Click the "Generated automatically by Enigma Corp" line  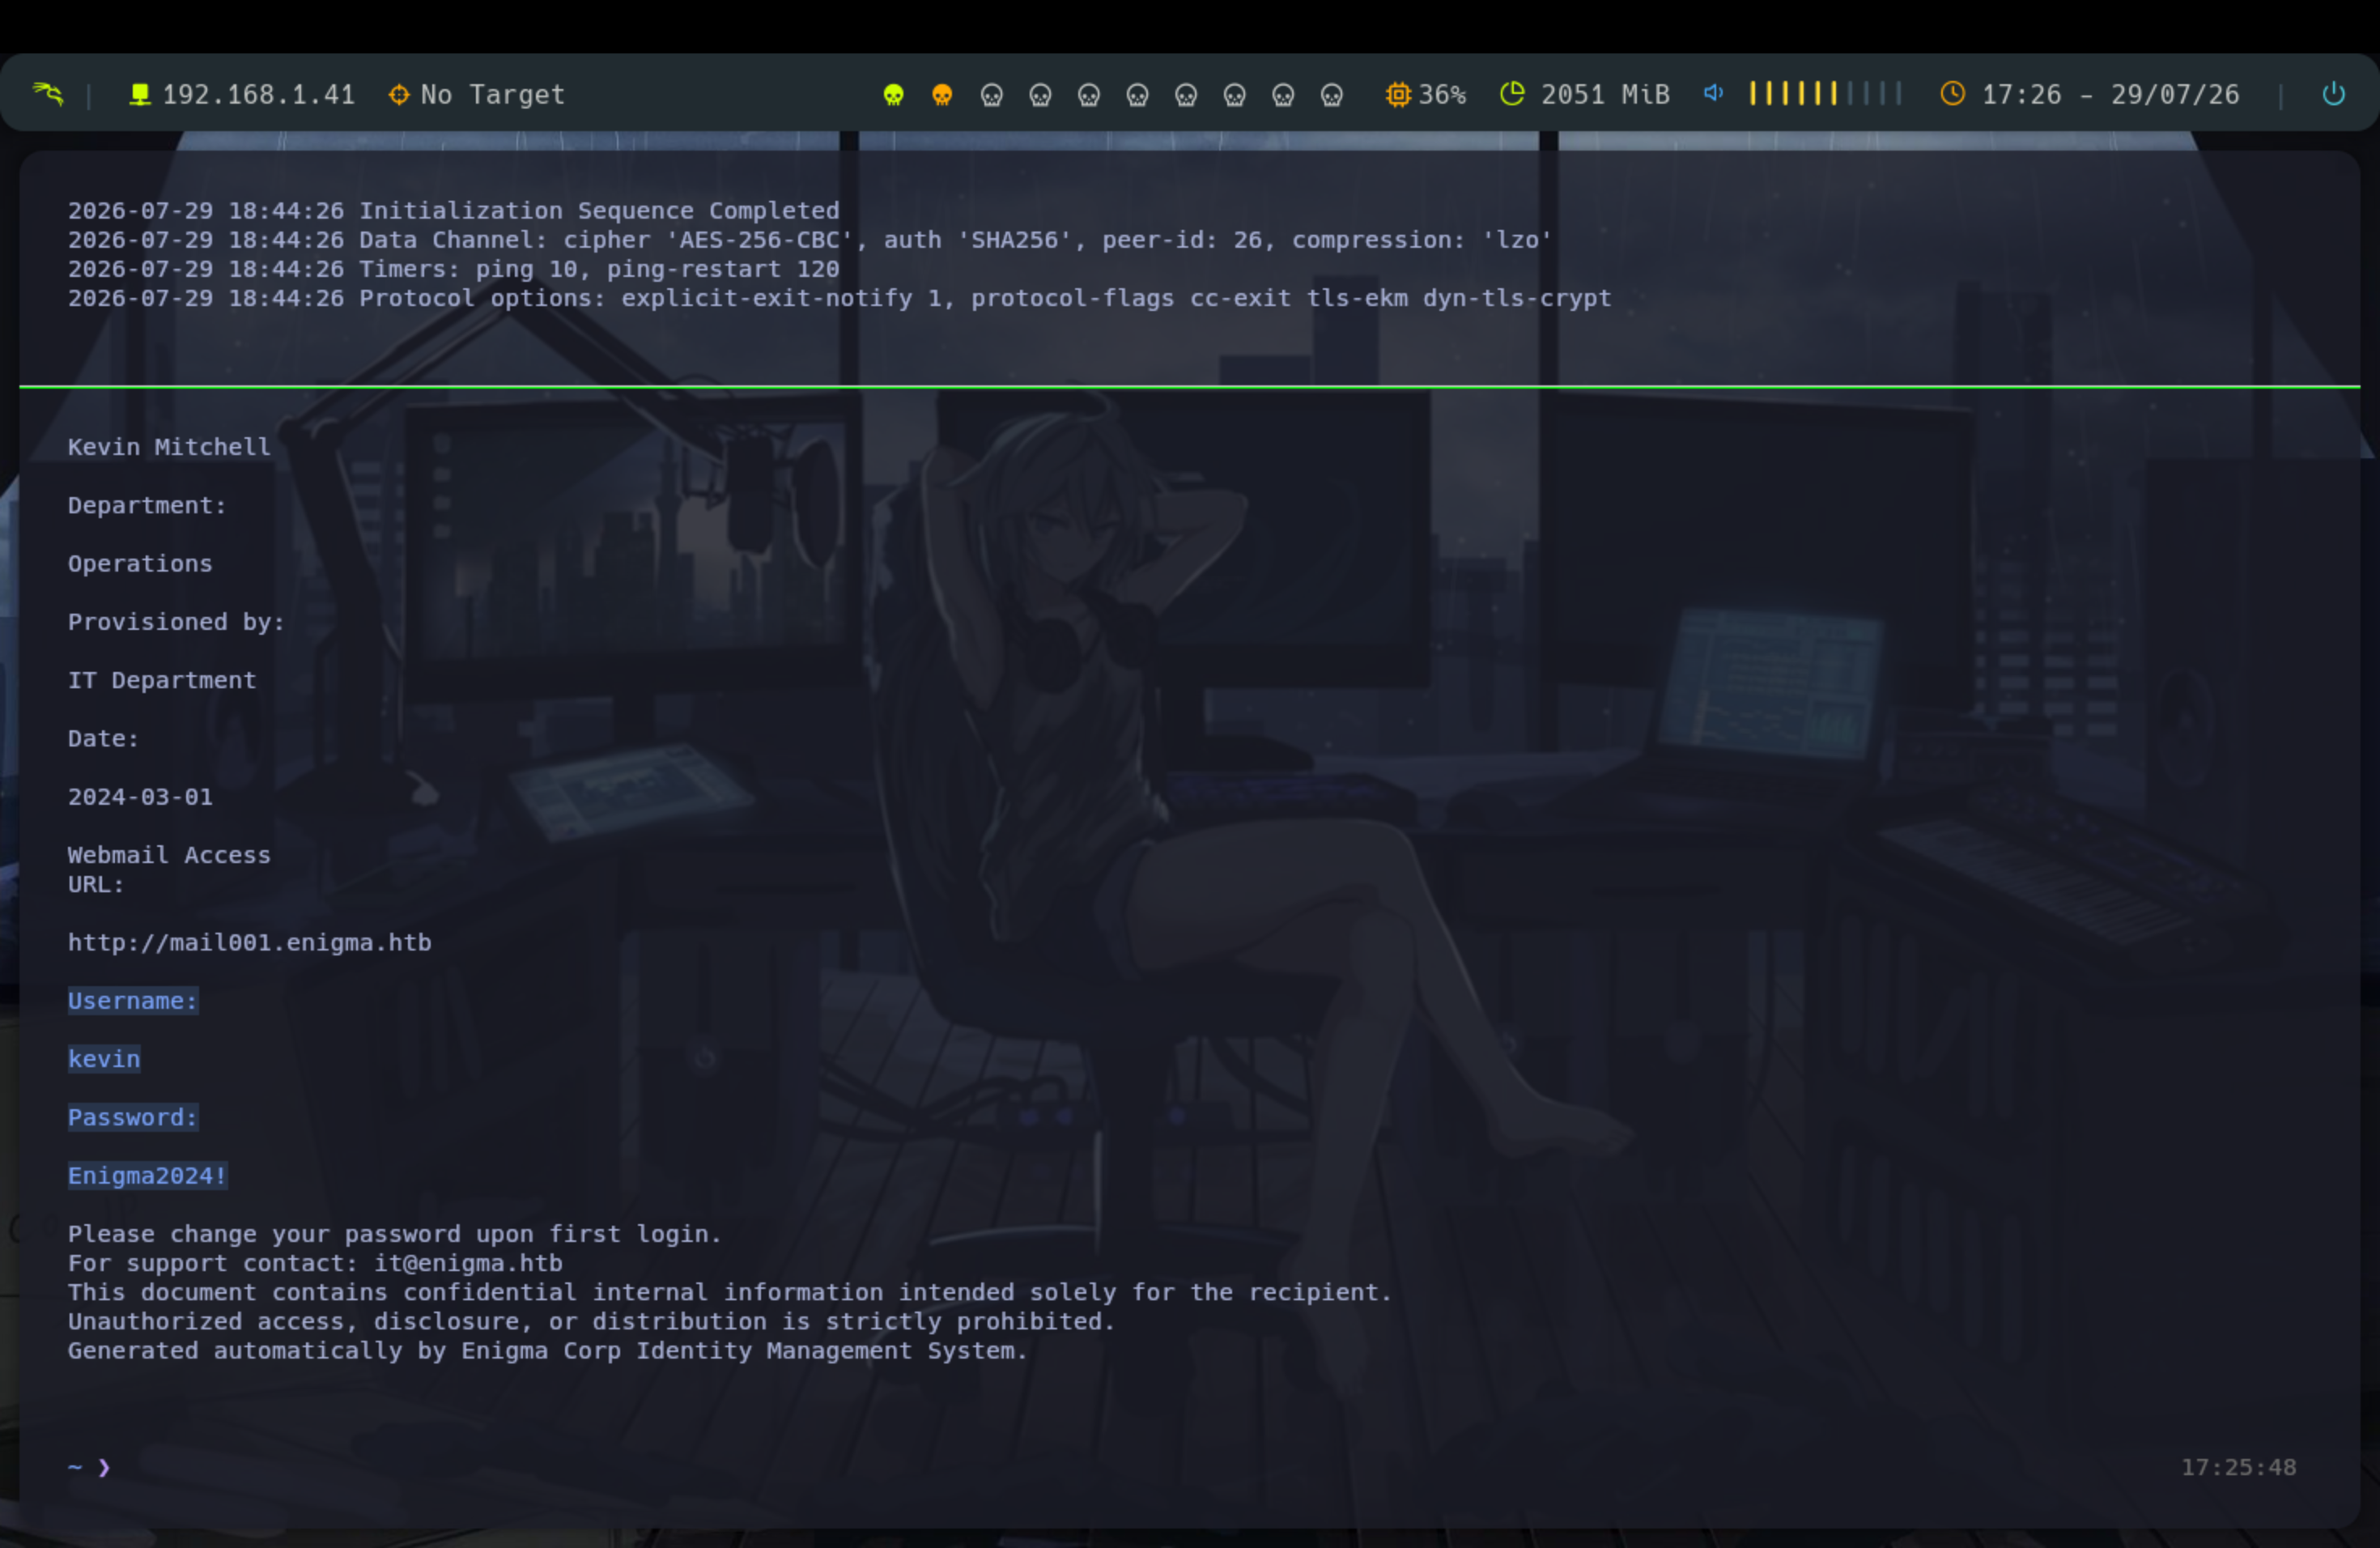click(x=548, y=1351)
